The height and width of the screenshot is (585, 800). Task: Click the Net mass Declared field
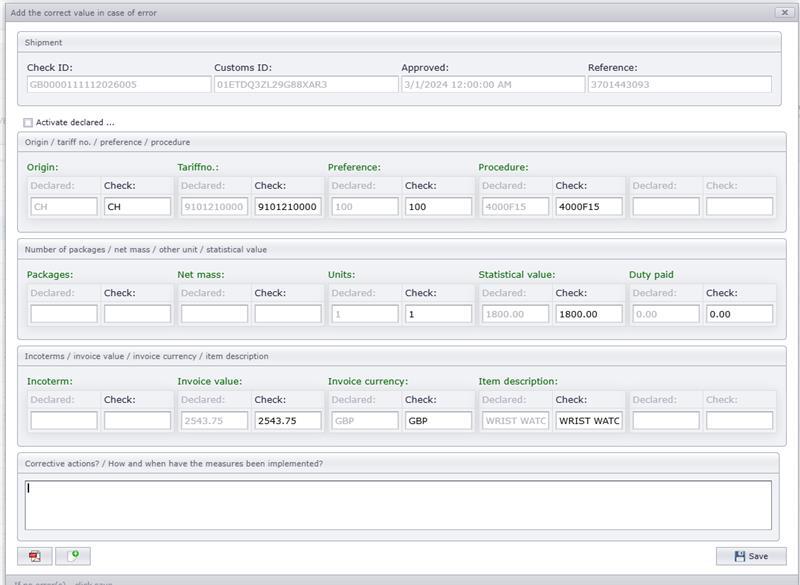[x=214, y=314]
